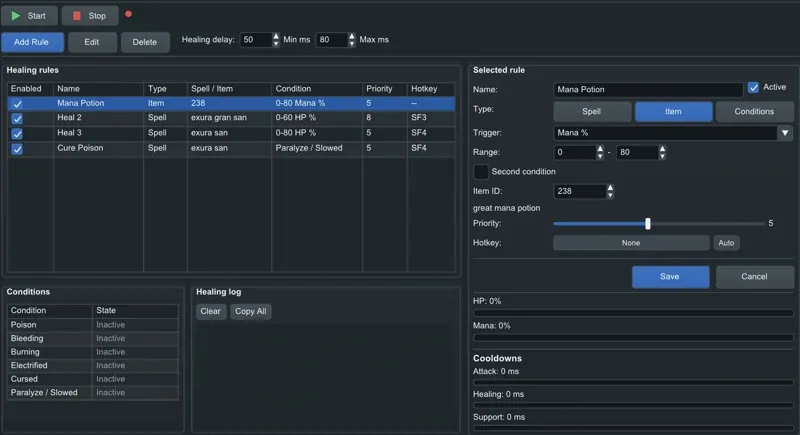Click the Electrified condition row
Screen dimensions: 800x435
[93, 366]
